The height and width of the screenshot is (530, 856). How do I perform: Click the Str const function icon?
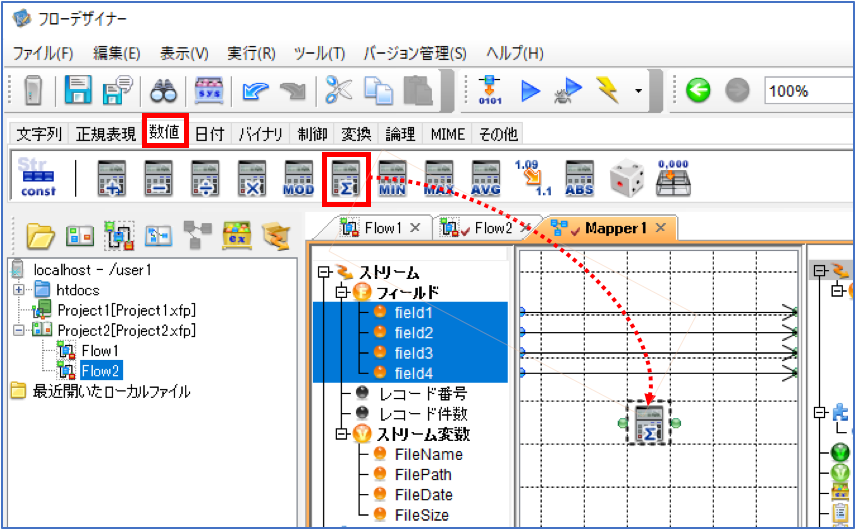(x=38, y=177)
